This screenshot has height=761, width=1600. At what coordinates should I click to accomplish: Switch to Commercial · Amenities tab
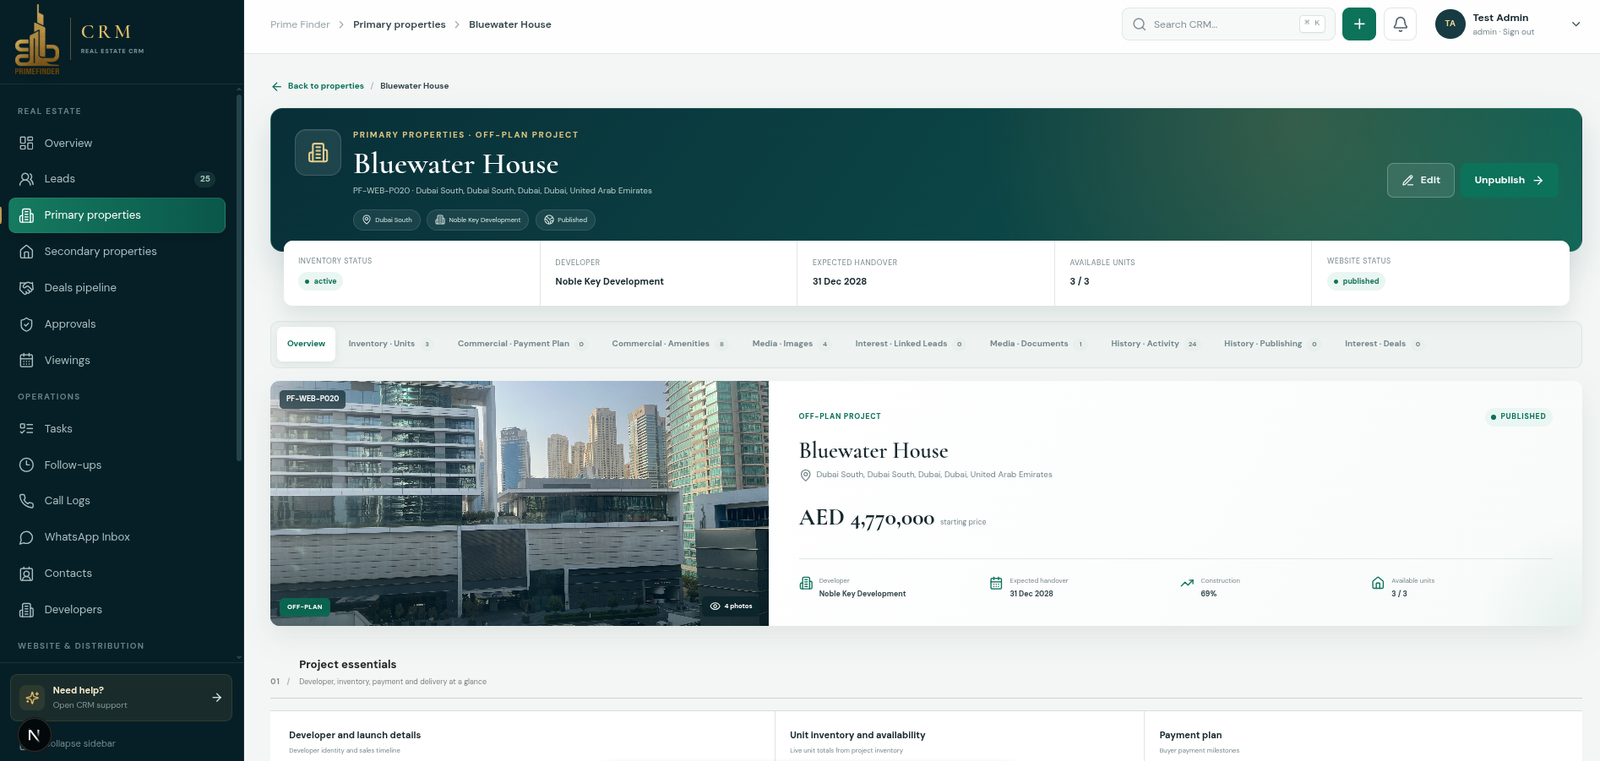669,344
